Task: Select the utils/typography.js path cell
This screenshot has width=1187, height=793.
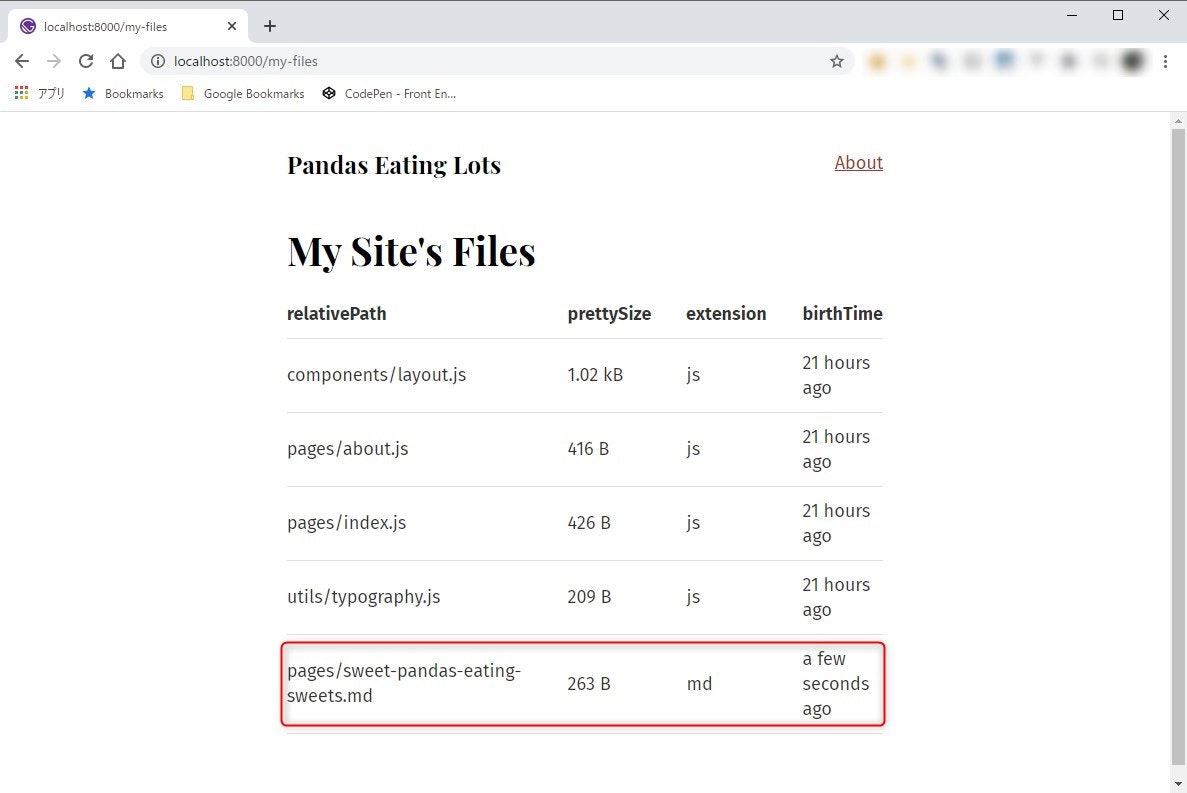Action: [363, 597]
